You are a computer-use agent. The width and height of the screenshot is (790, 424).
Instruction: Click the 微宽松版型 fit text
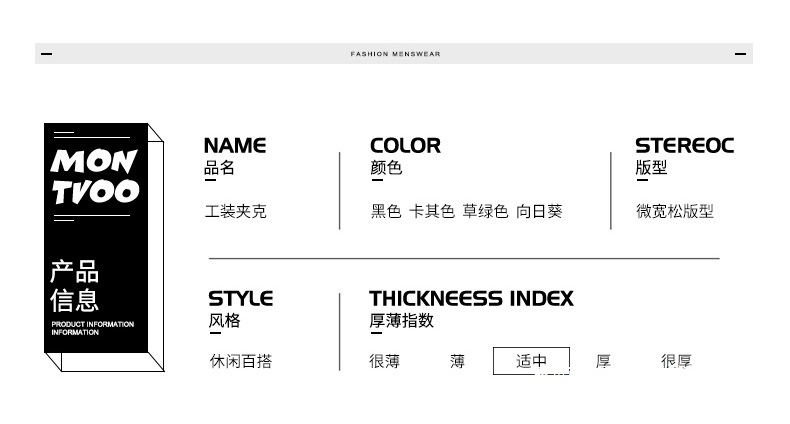(x=675, y=211)
